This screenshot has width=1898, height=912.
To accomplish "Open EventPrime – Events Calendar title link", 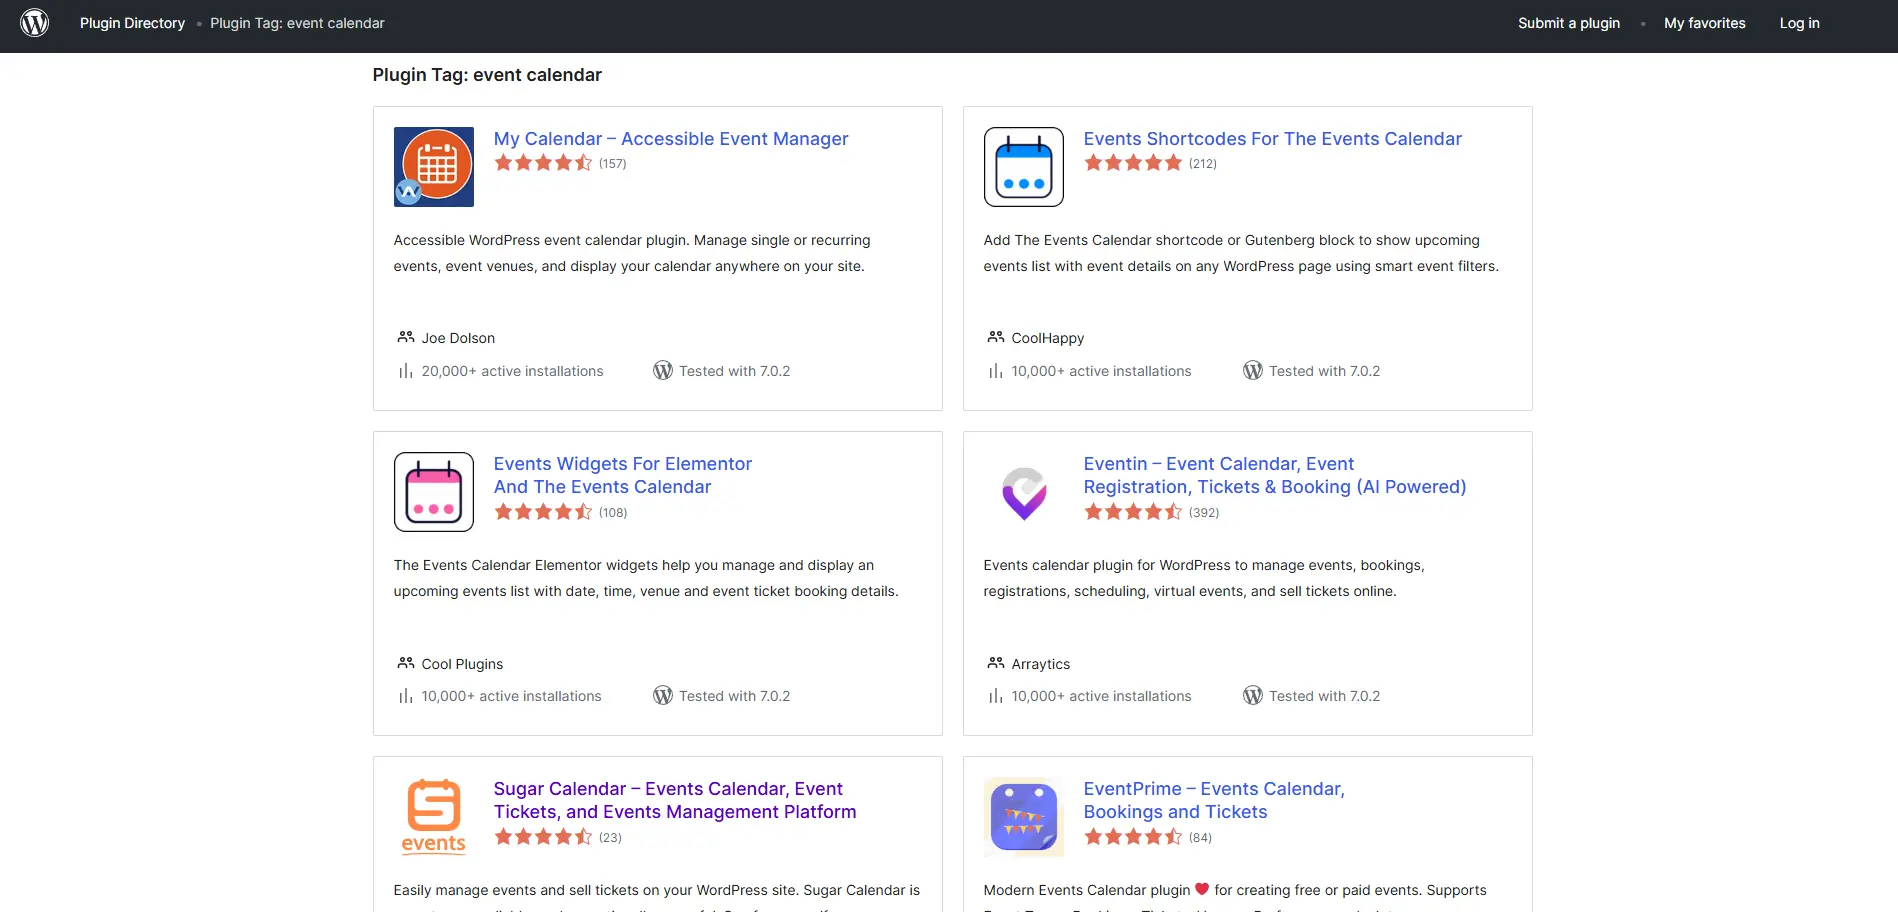I will 1214,800.
